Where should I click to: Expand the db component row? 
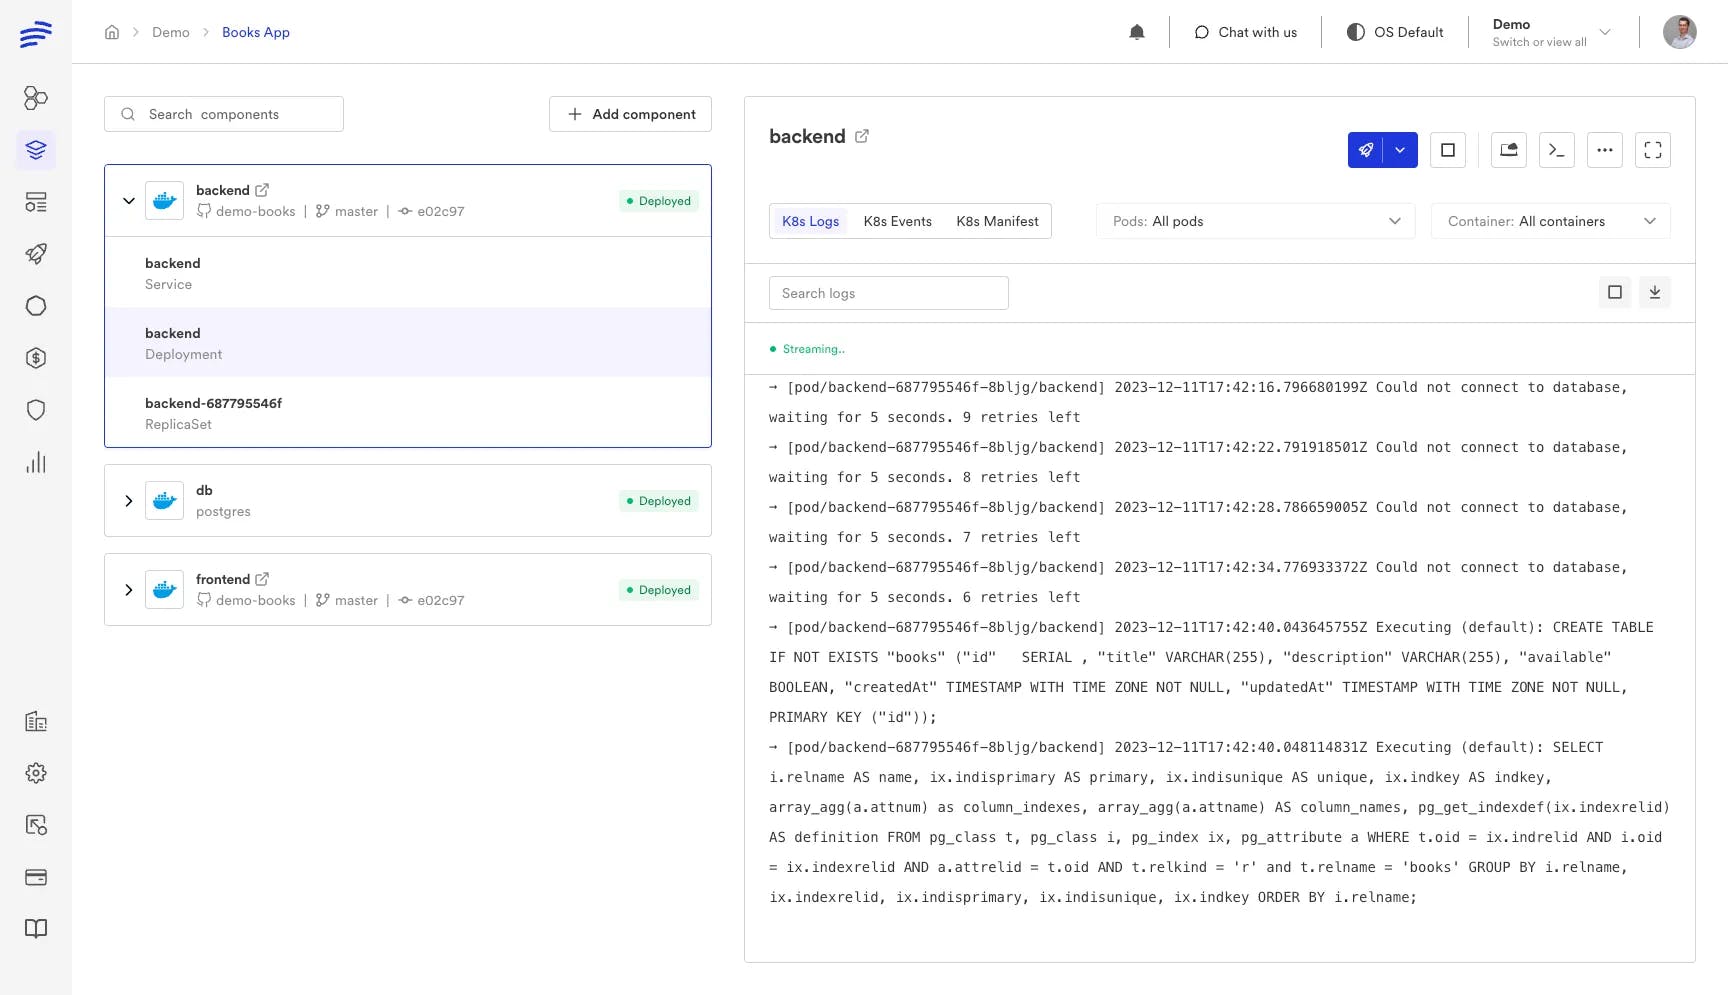tap(129, 501)
